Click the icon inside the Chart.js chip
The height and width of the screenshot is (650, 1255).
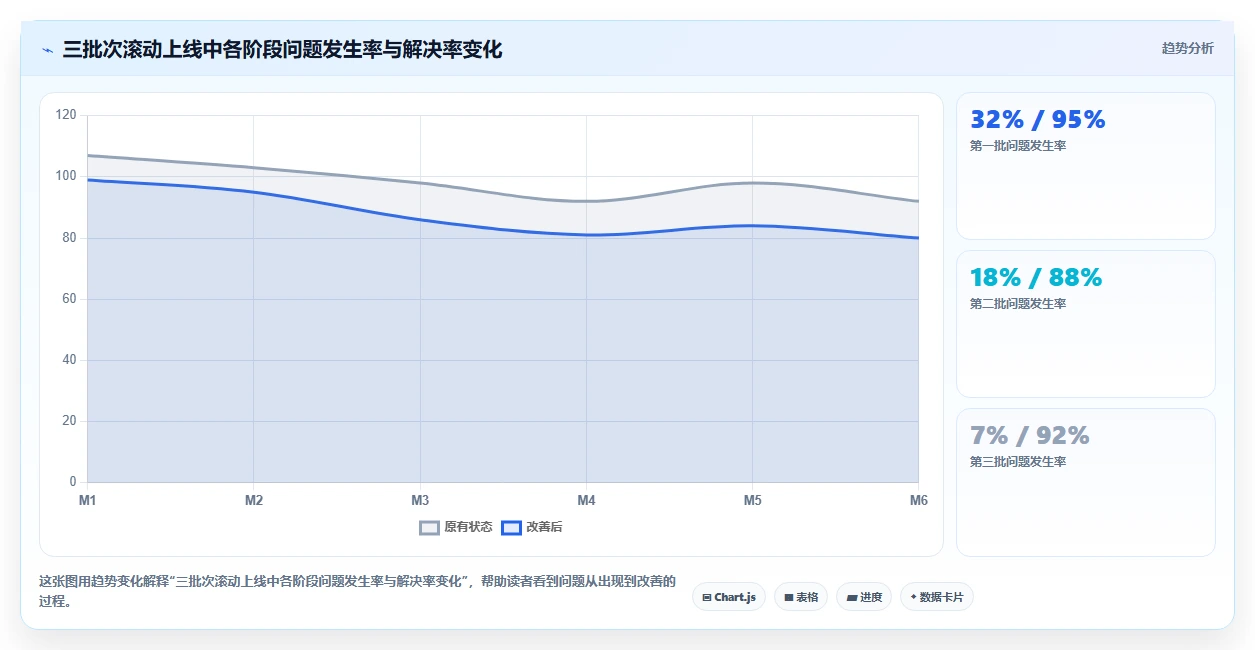point(707,597)
